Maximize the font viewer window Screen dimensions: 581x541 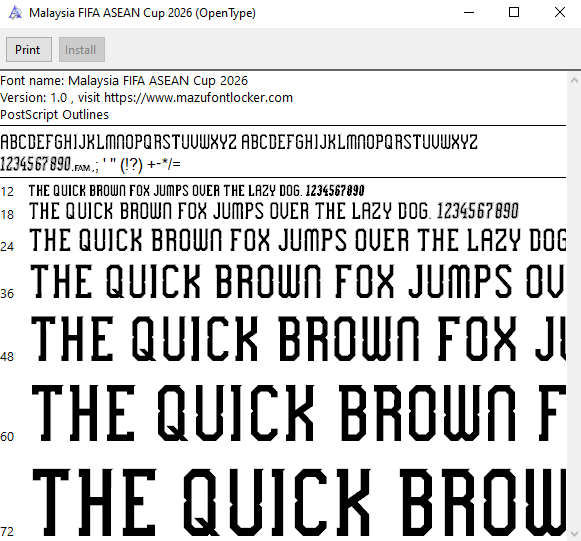(x=514, y=13)
